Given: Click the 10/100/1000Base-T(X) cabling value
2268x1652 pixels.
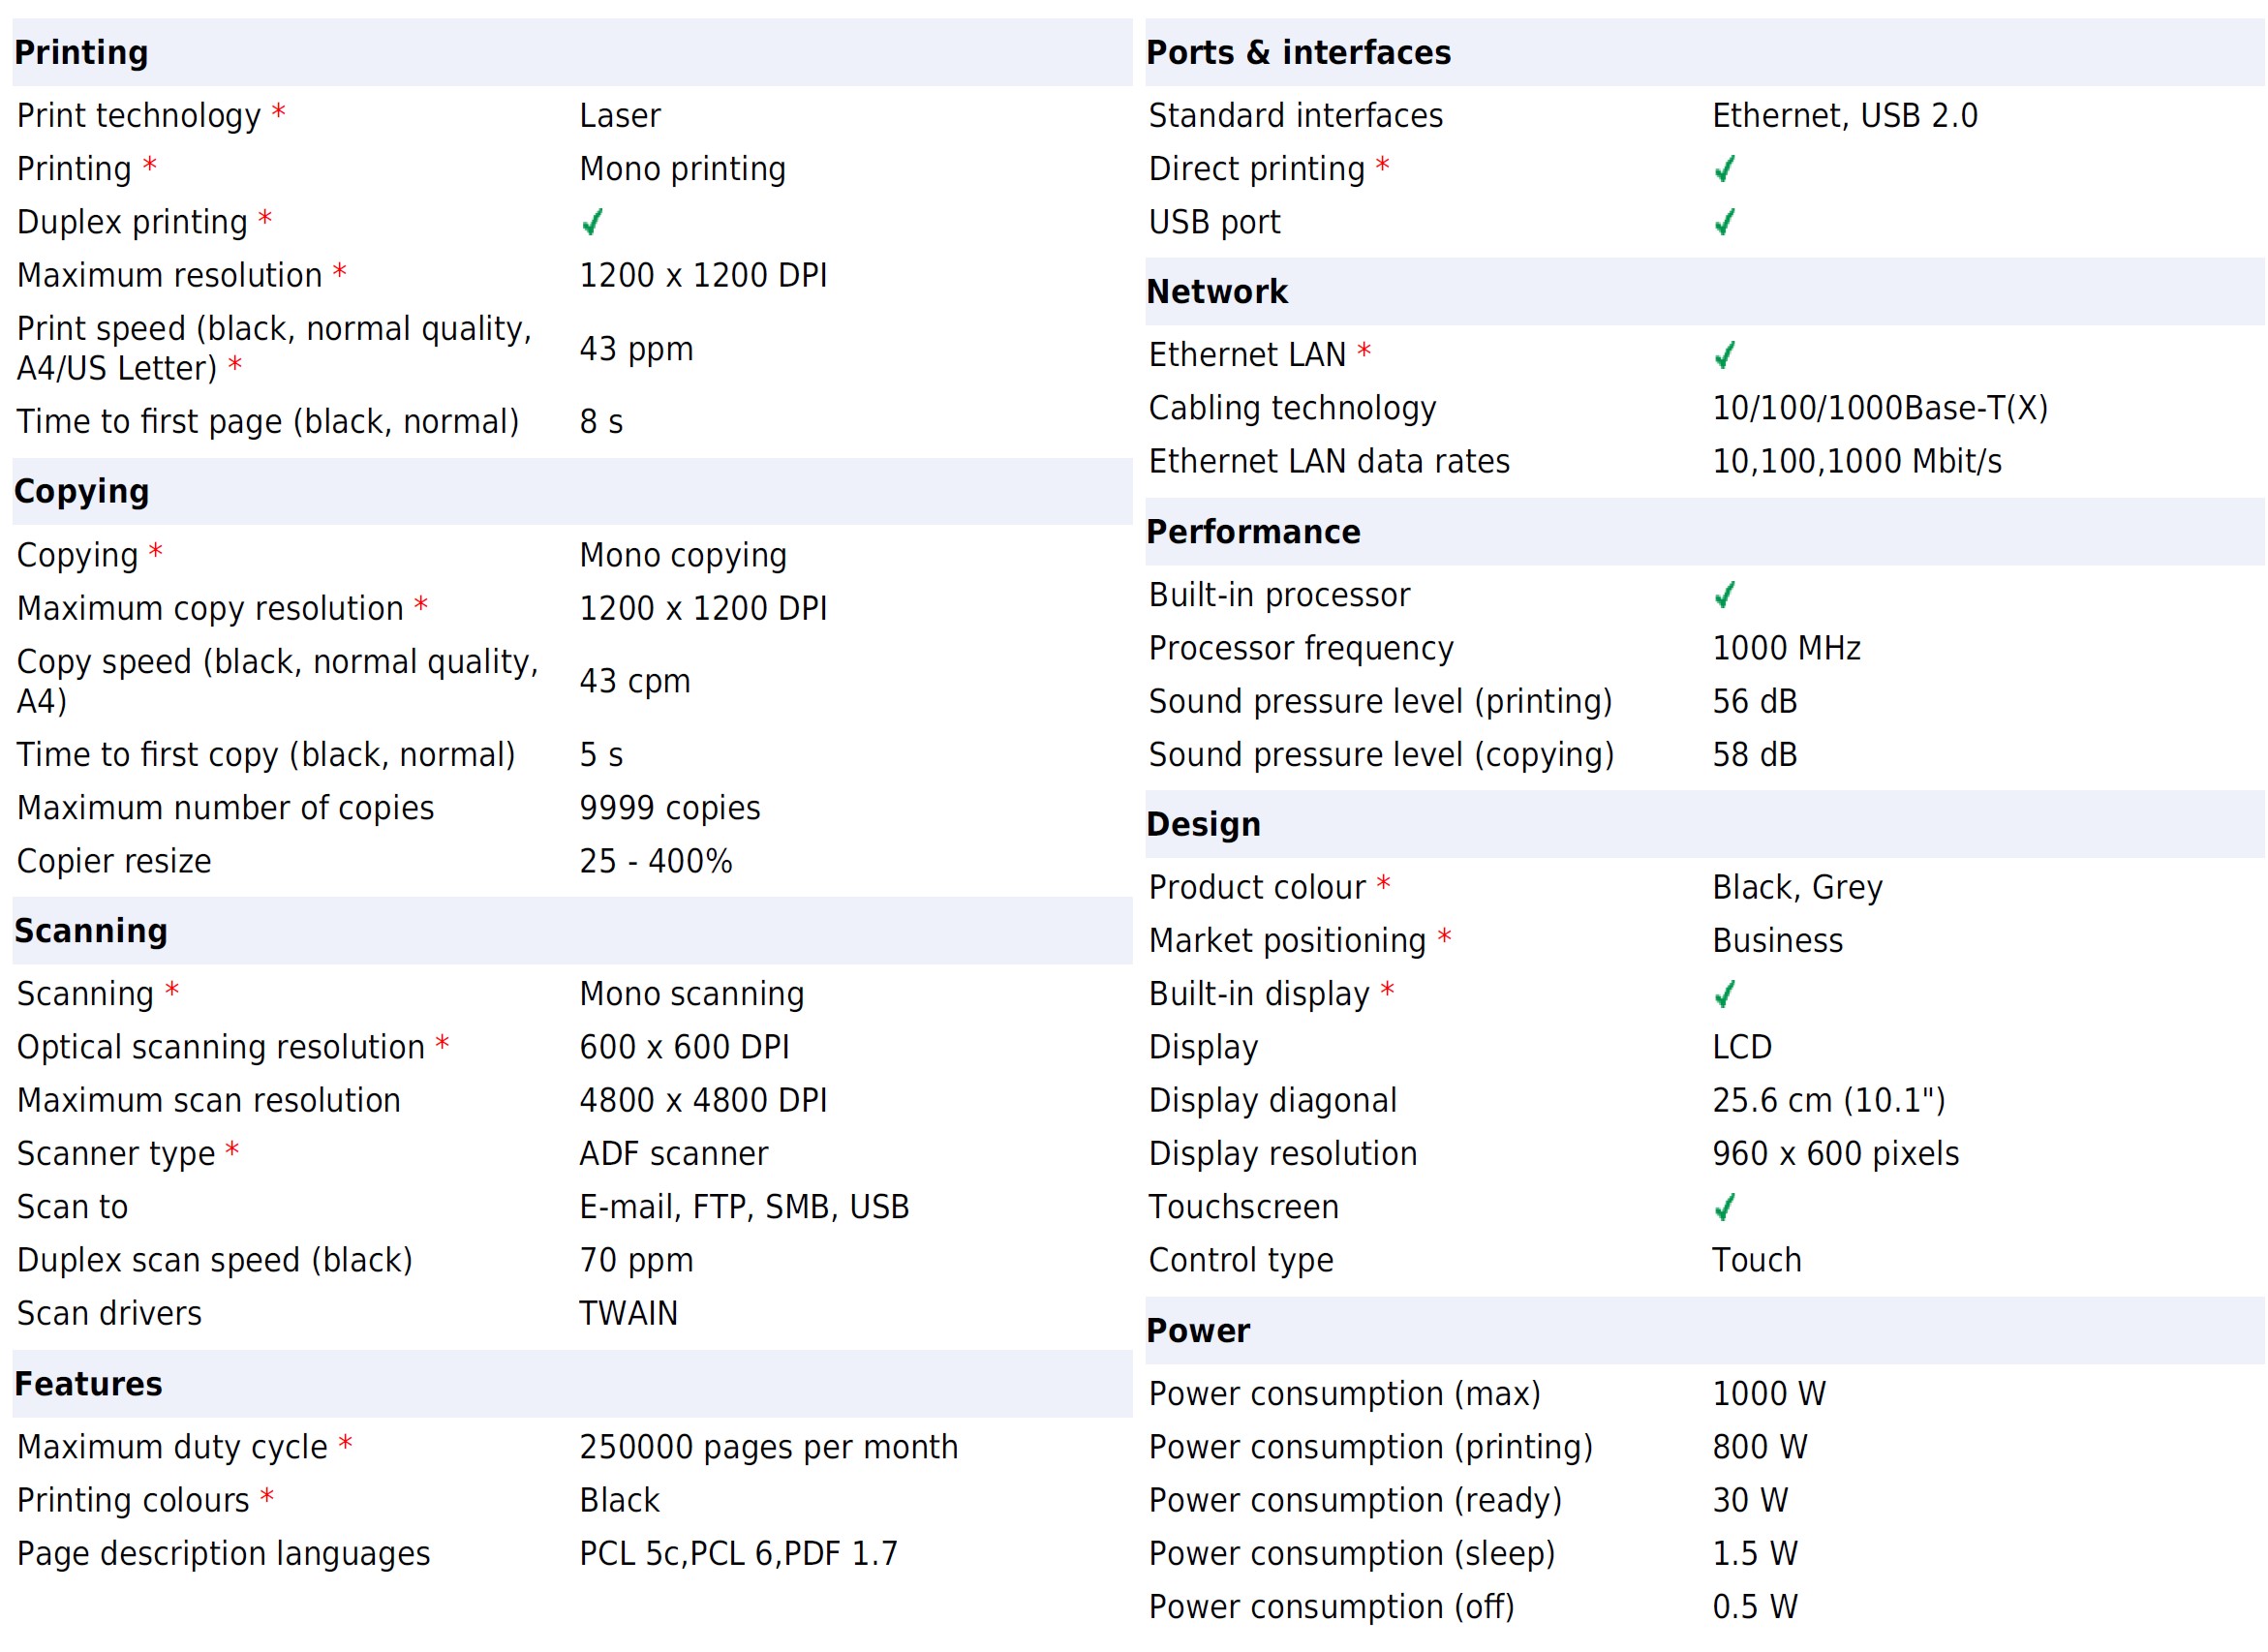Looking at the screenshot, I should (x=1879, y=408).
